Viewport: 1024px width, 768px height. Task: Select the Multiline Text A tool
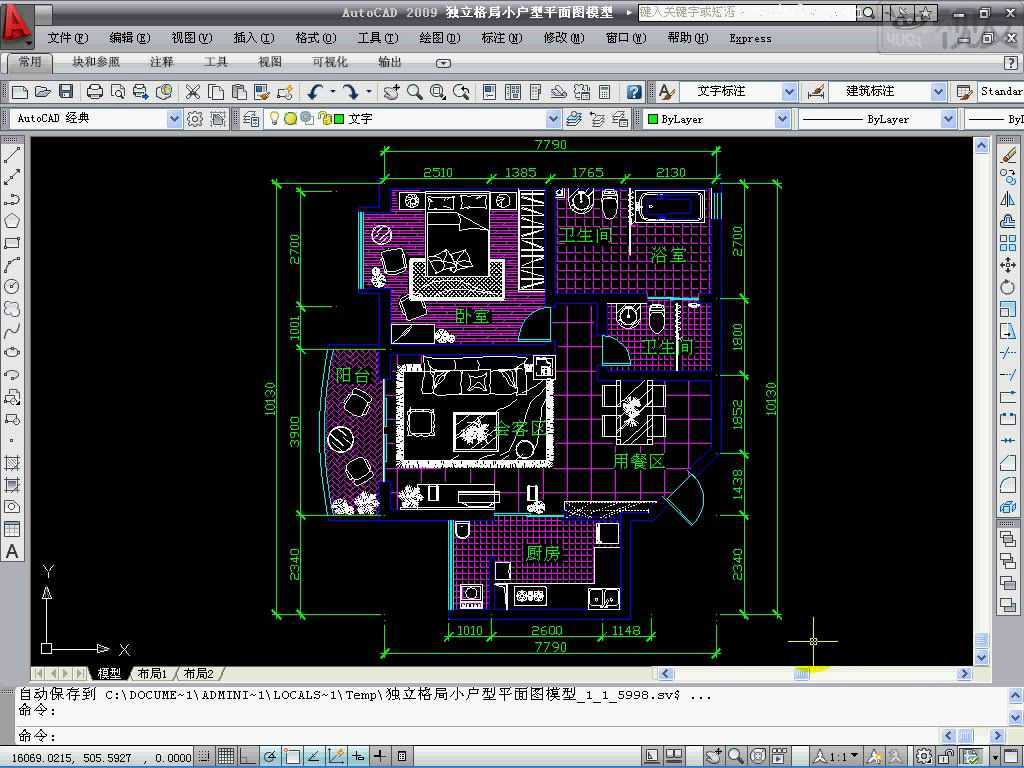click(x=12, y=551)
